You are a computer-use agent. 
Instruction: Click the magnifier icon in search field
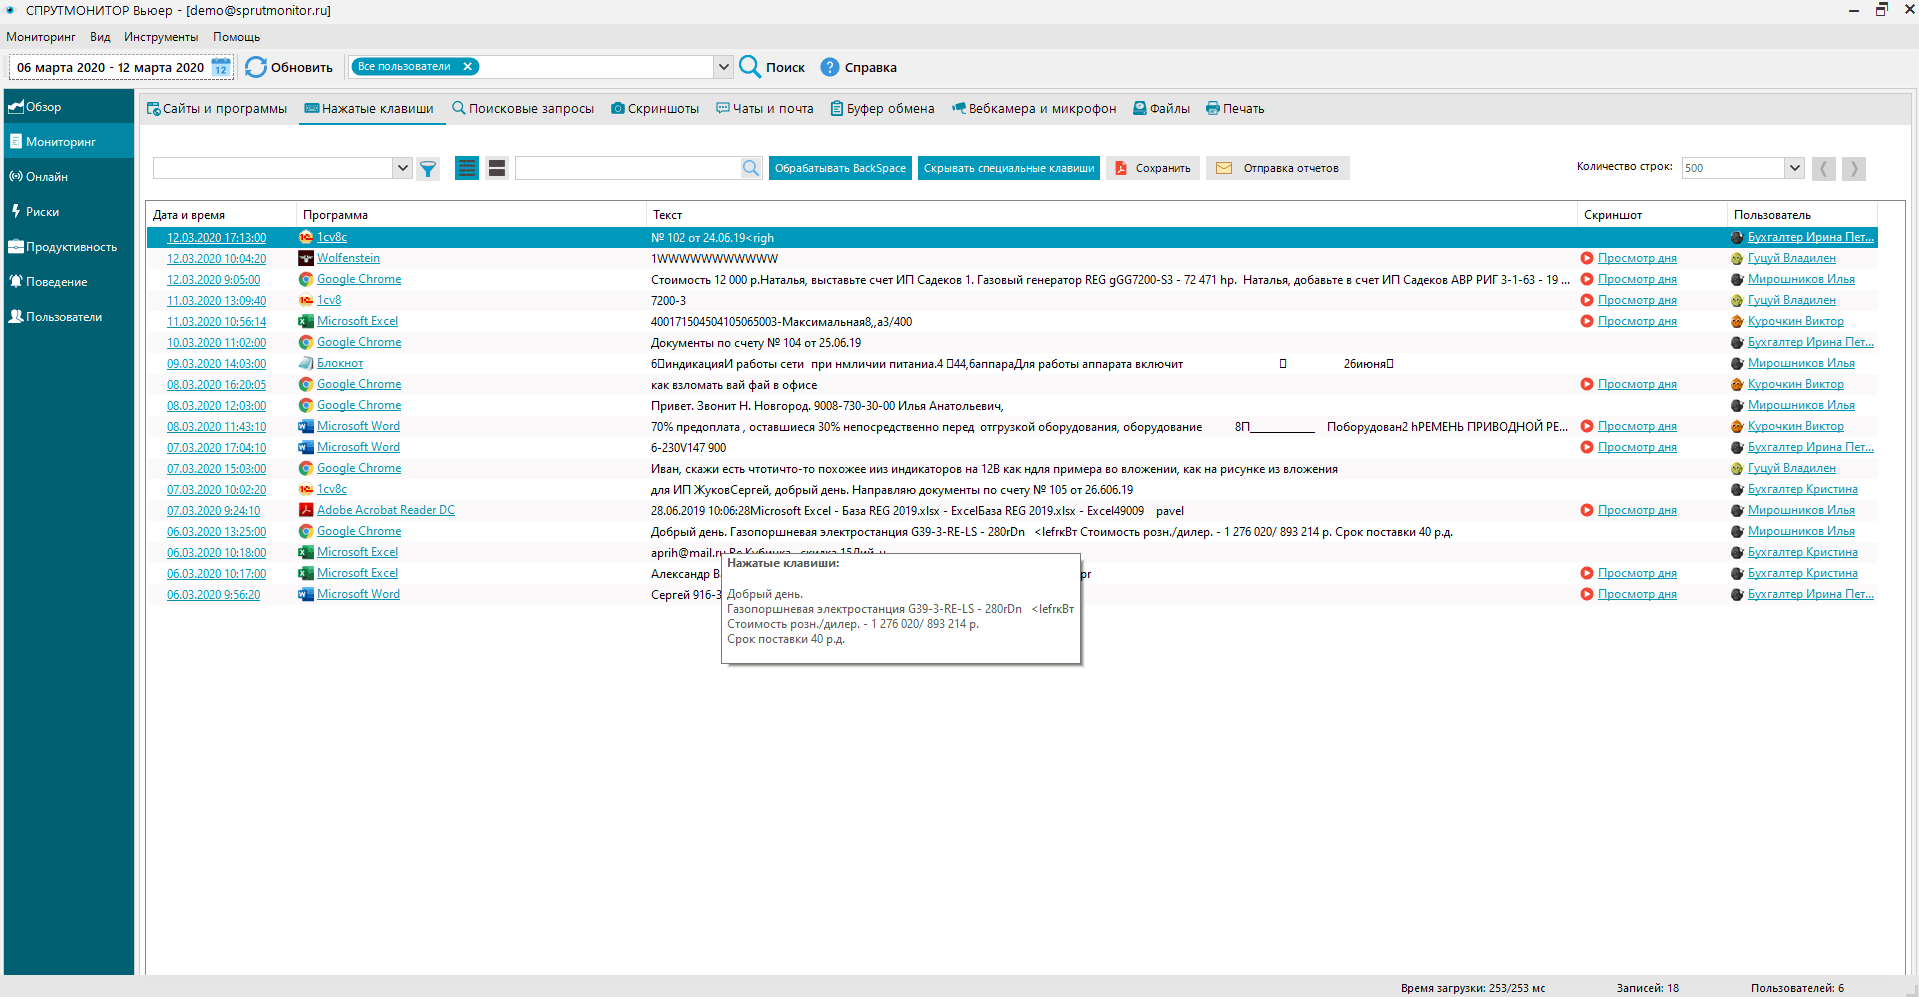coord(751,168)
